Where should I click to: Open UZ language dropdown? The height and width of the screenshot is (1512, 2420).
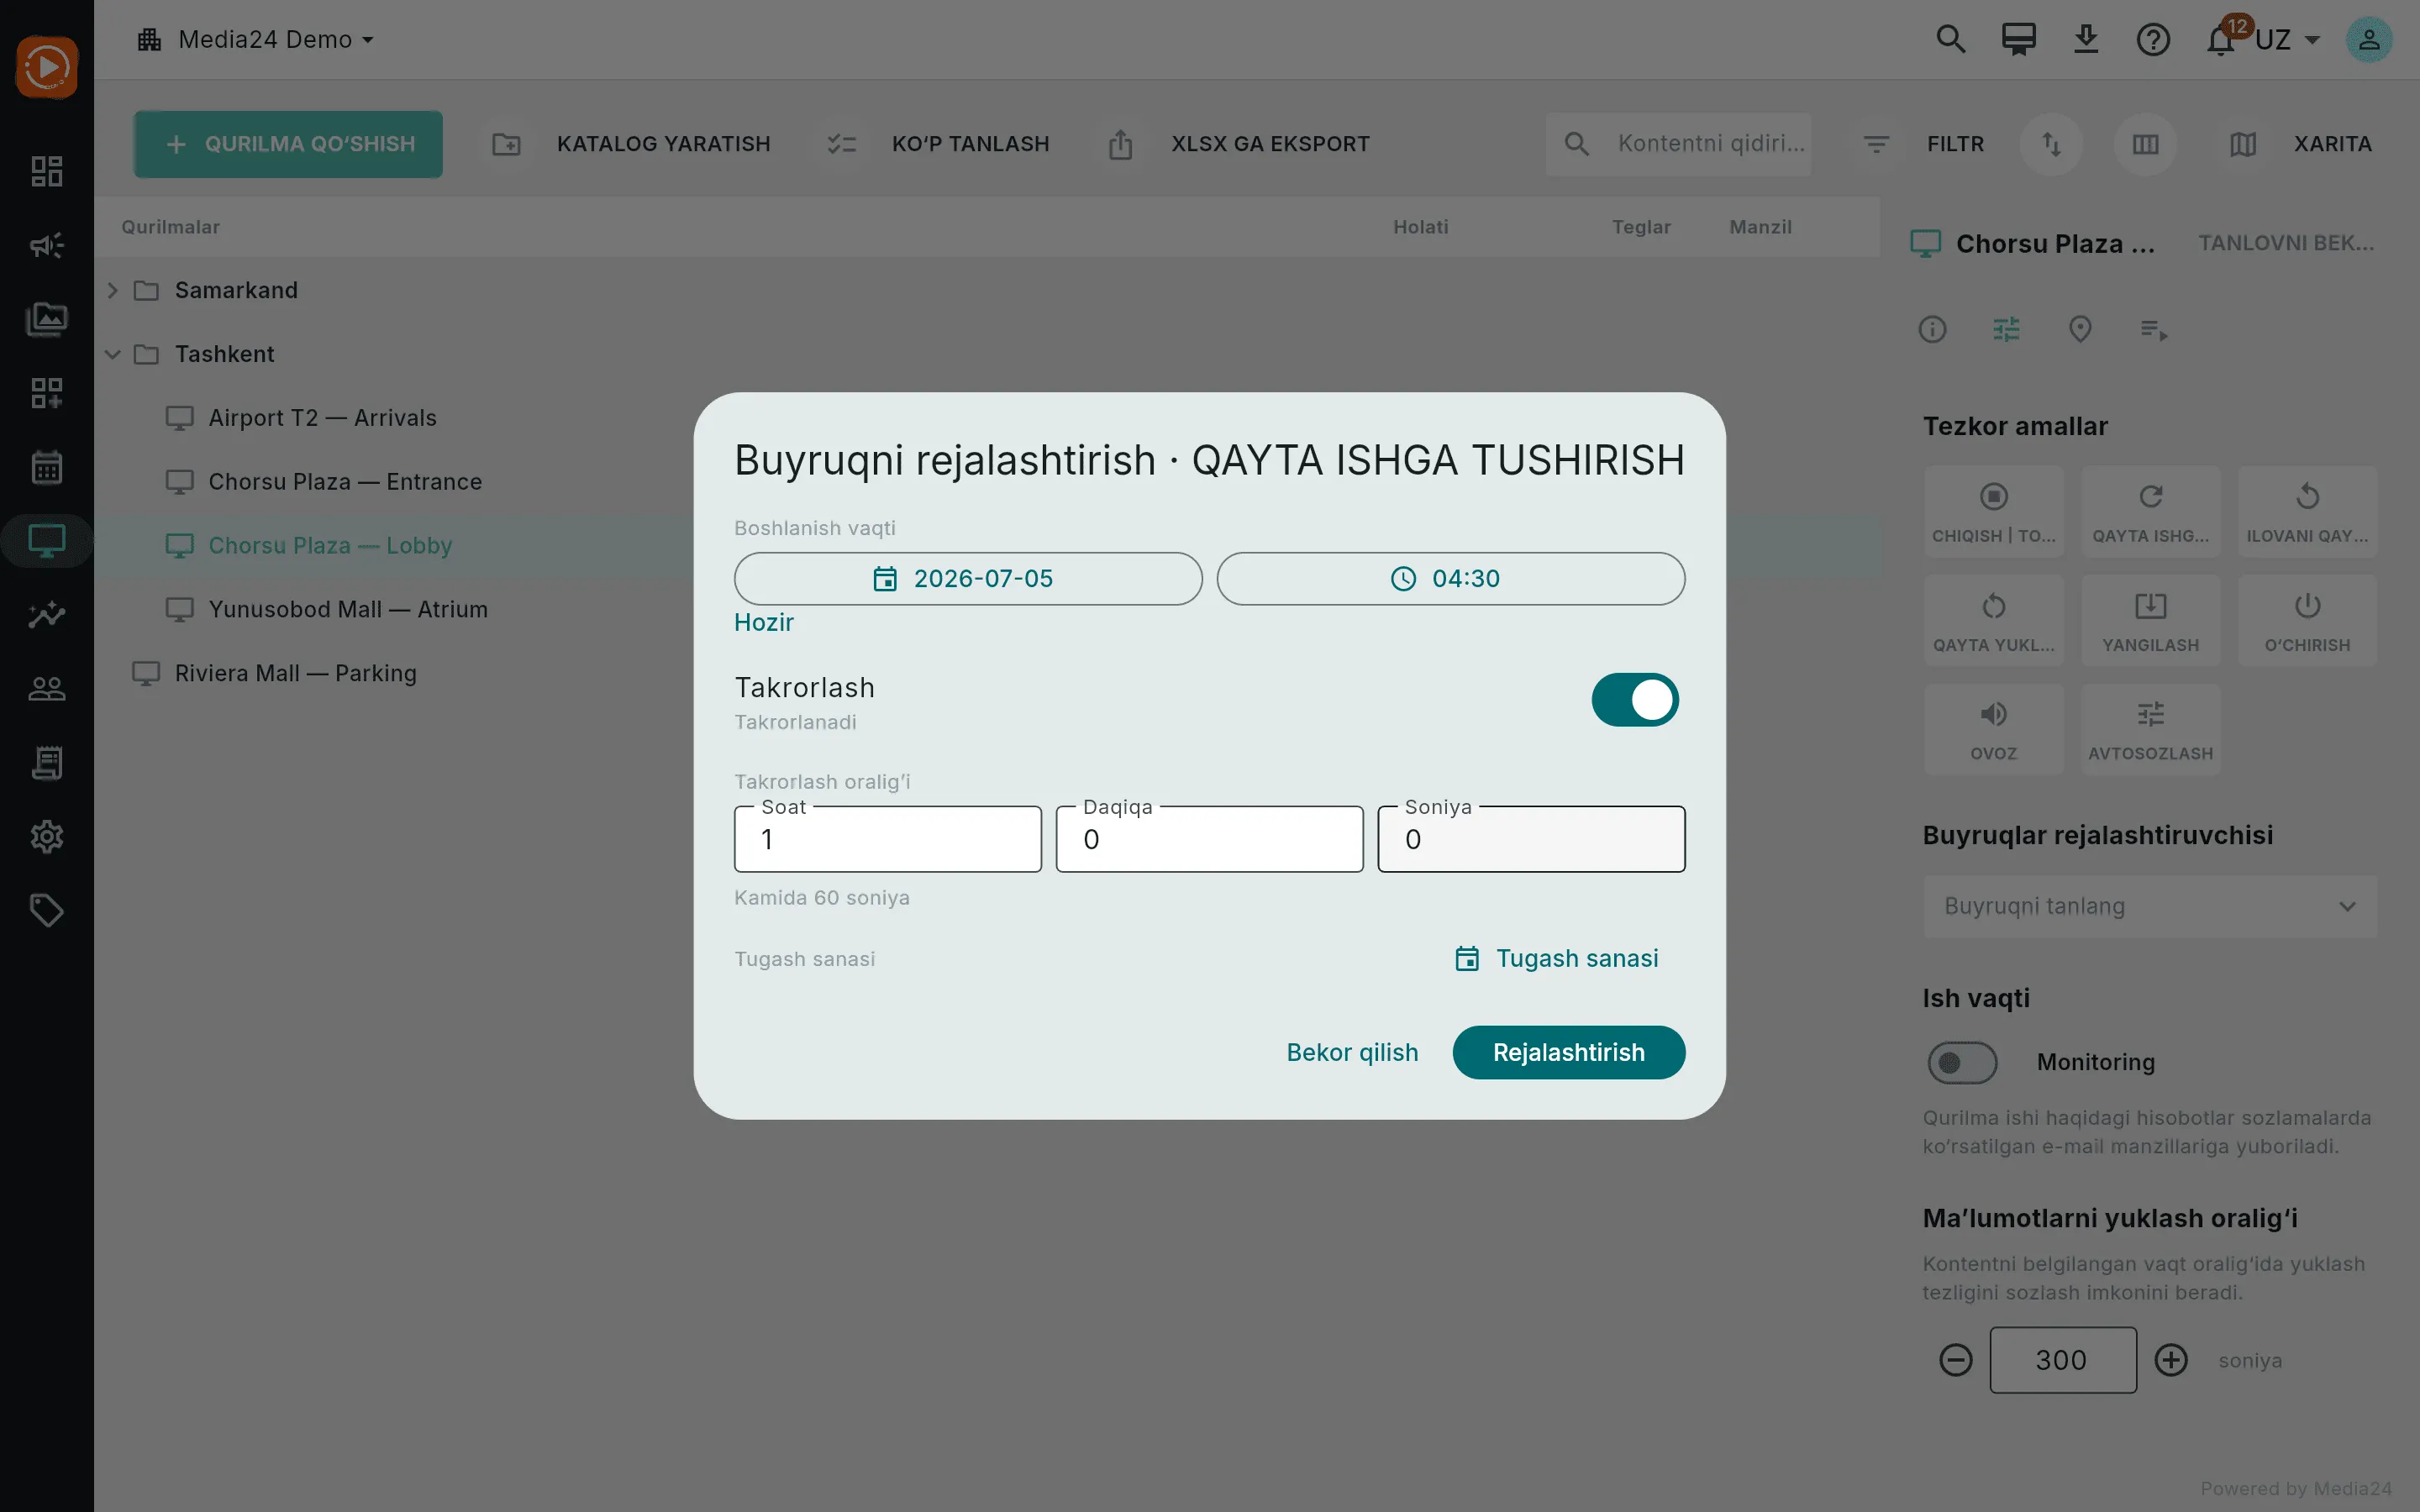point(2287,40)
